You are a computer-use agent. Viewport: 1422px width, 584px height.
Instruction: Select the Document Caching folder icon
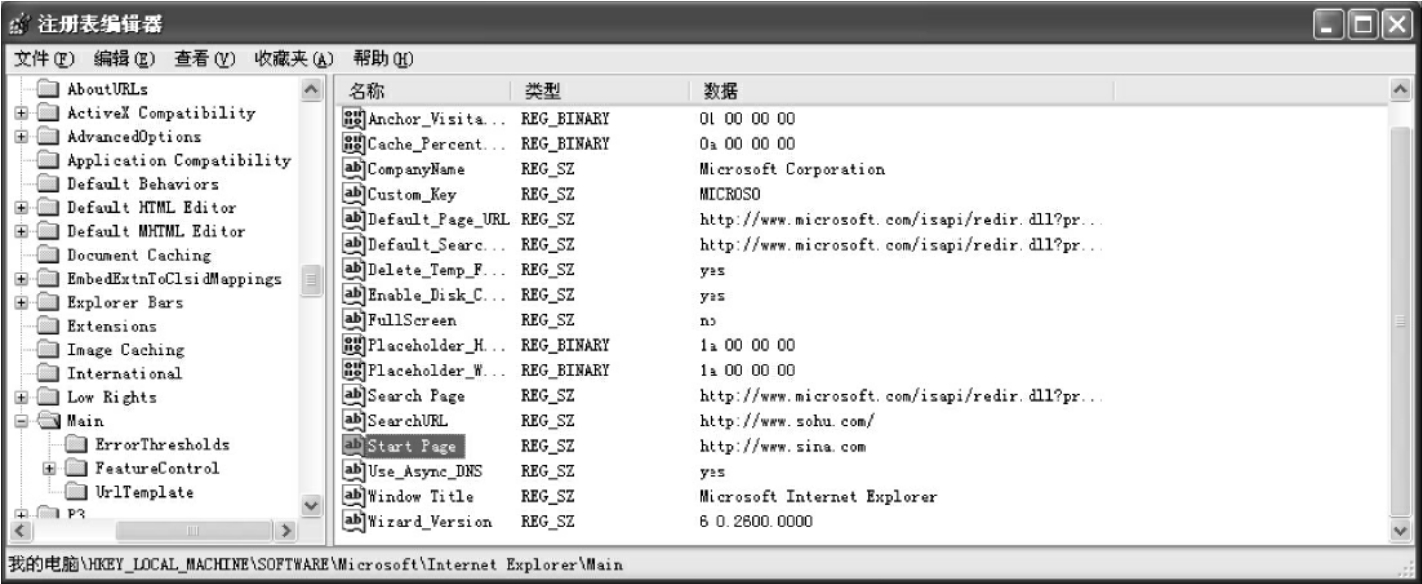47,255
